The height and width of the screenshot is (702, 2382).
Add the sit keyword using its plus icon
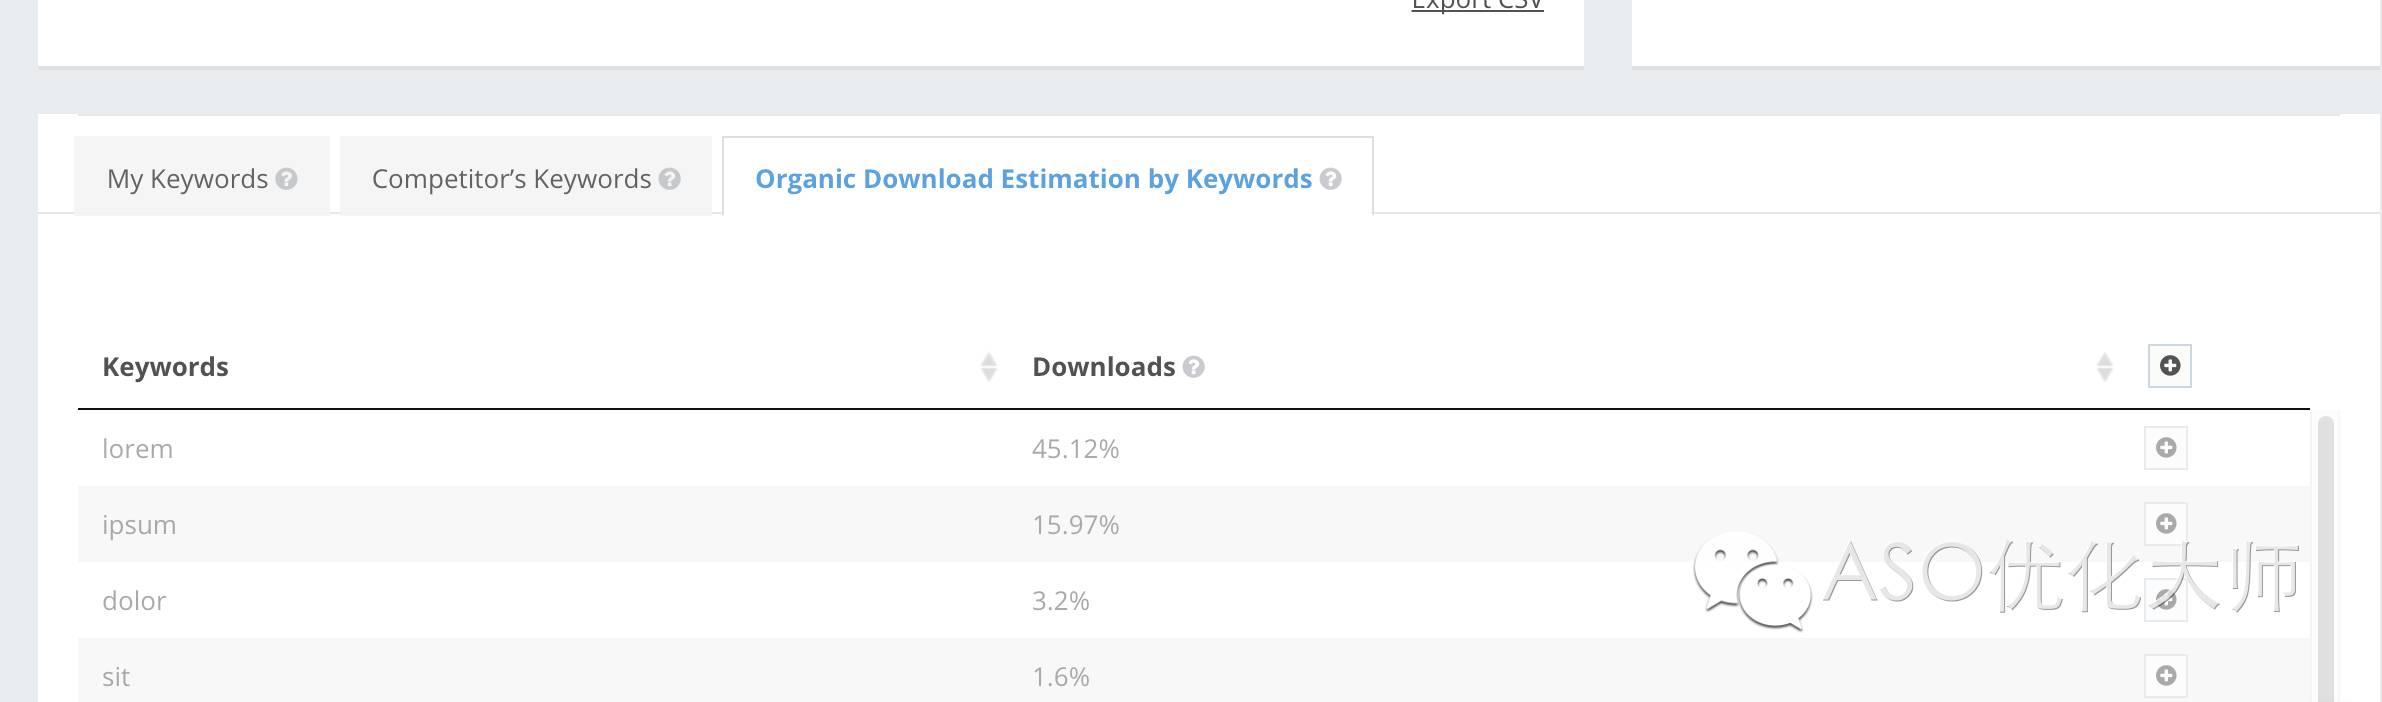pos(2166,676)
